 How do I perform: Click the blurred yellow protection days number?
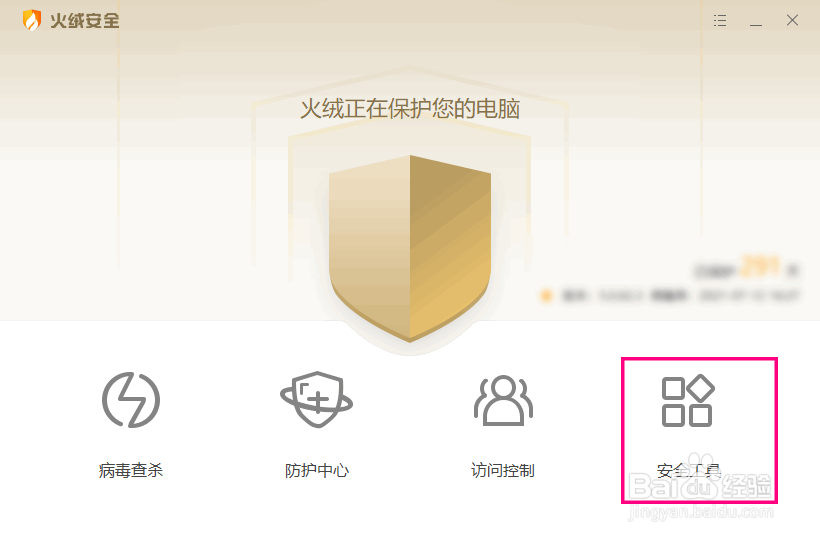(761, 267)
